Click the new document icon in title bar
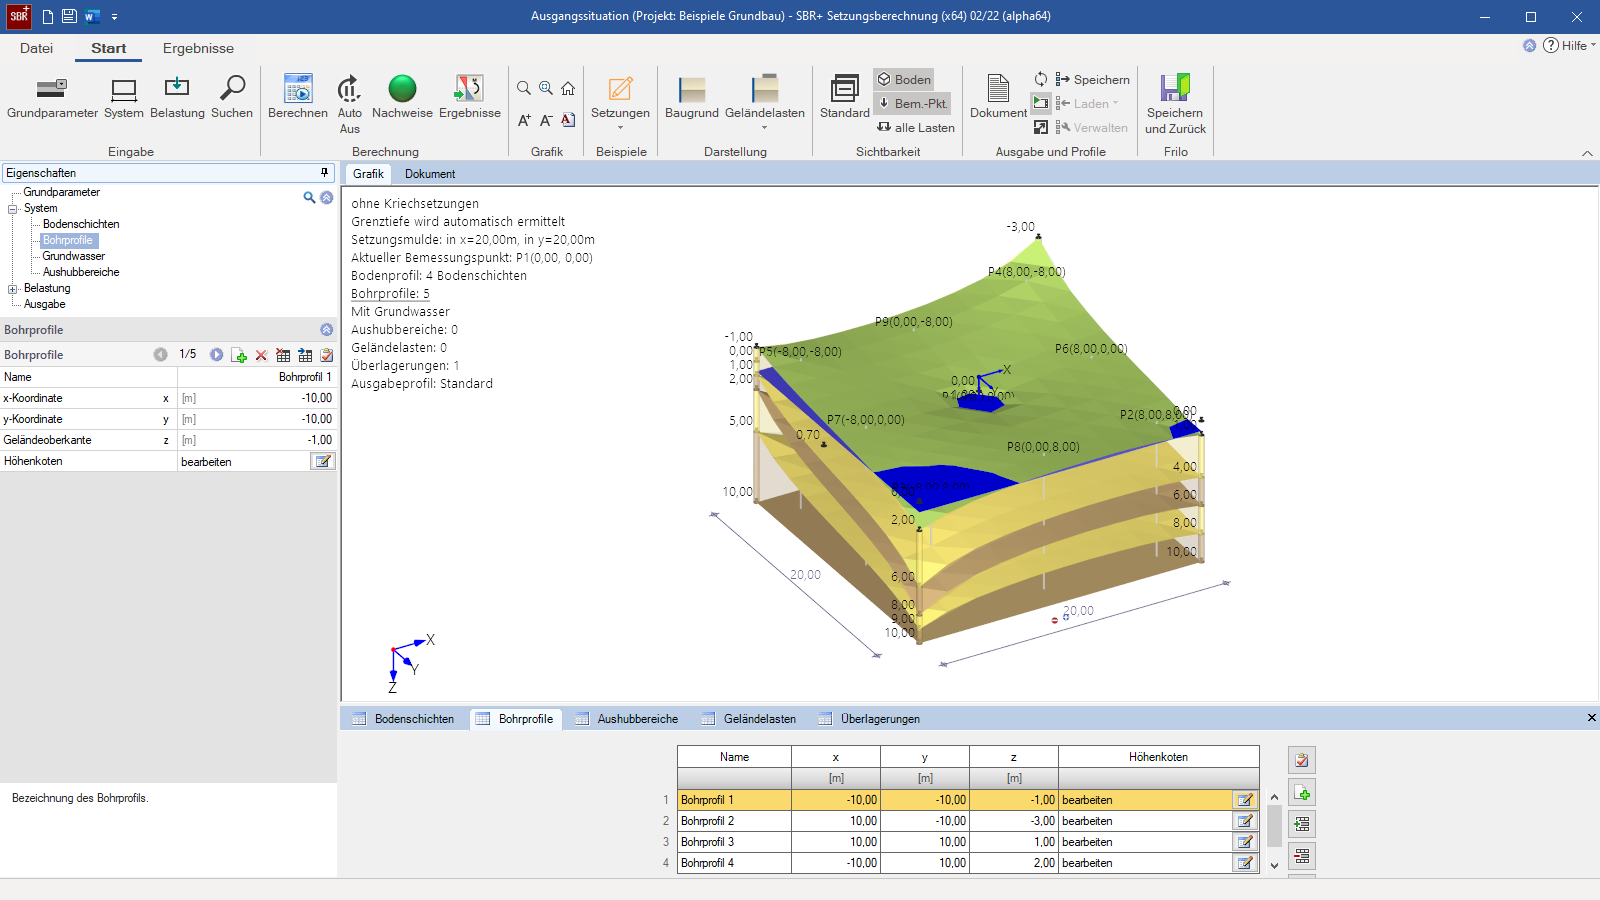This screenshot has width=1600, height=900. click(47, 16)
